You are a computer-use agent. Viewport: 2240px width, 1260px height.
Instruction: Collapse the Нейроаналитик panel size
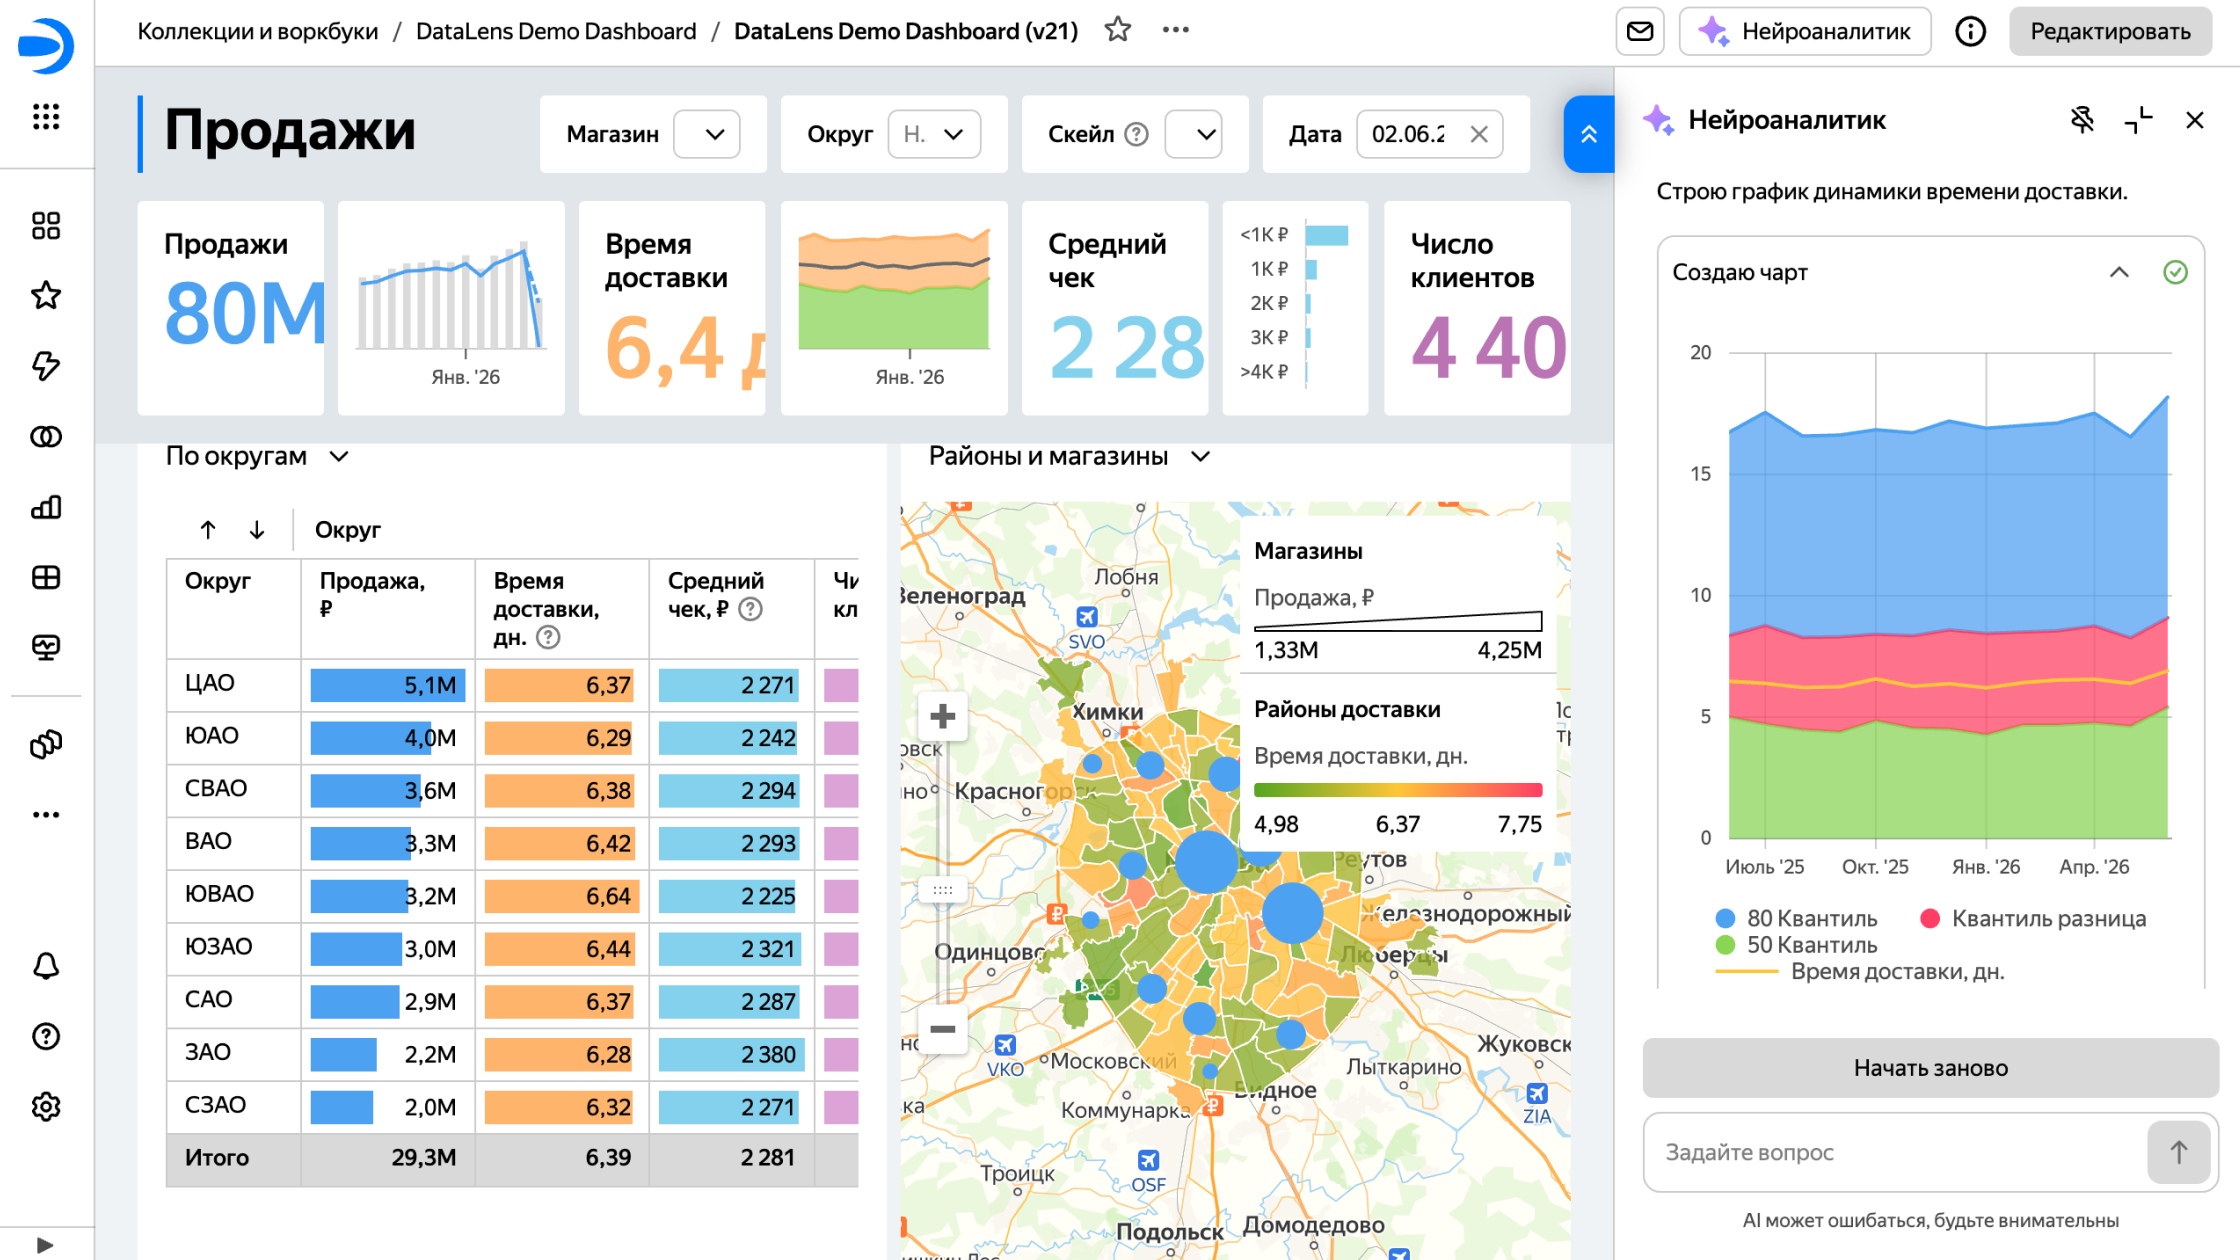coord(2138,120)
